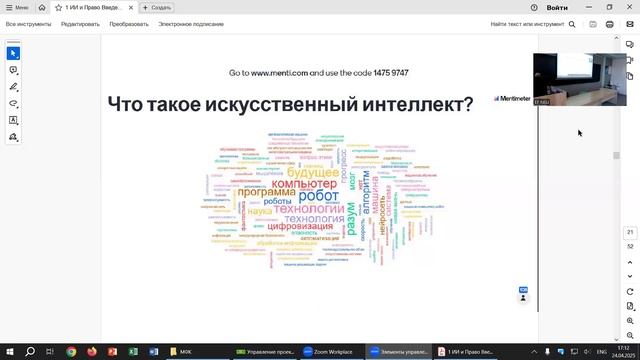Select the highlighter pen tool
640x360 pixels.
click(13, 87)
